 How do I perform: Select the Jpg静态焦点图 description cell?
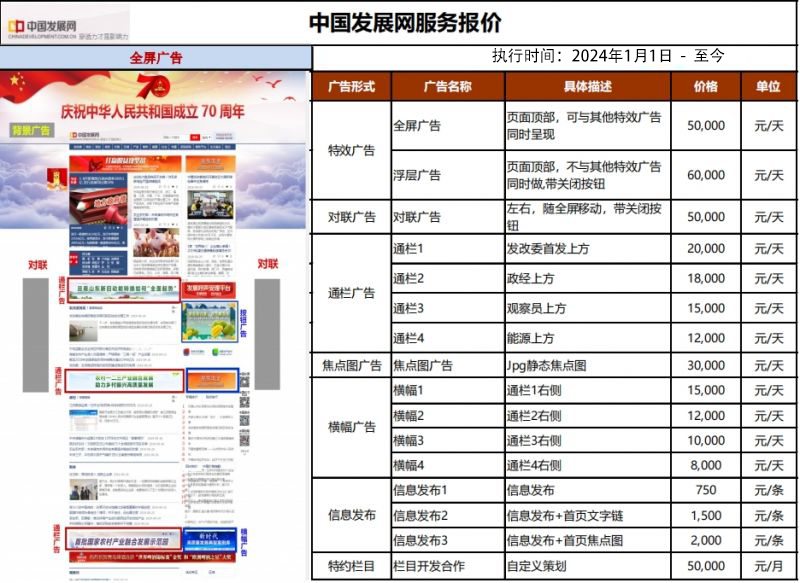pyautogui.click(x=588, y=365)
